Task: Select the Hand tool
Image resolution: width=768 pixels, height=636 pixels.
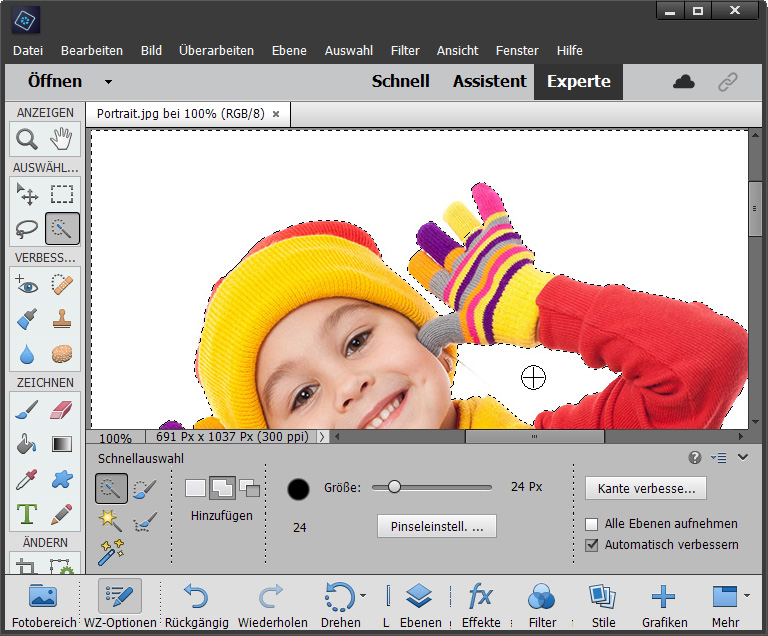Action: coord(62,140)
